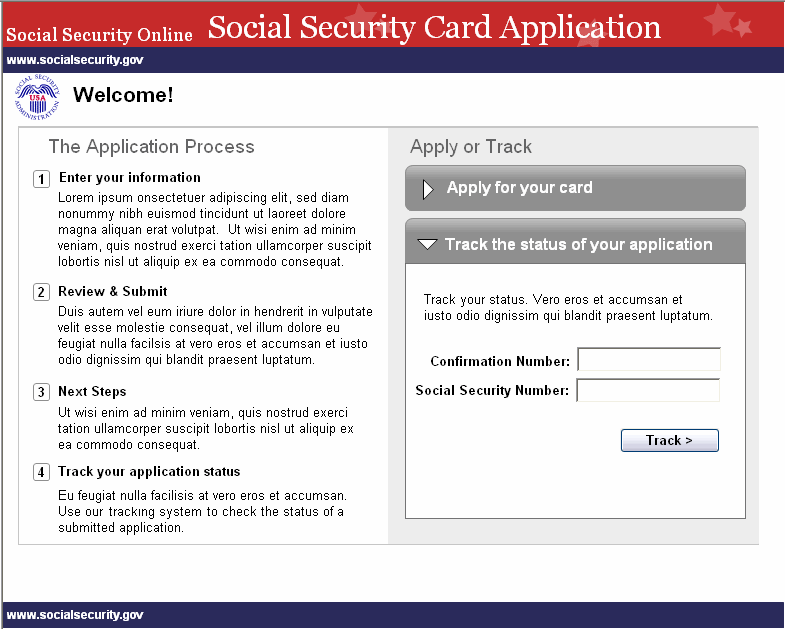Click into the Social Security Number field
Screen dimensions: 785x629
(x=648, y=390)
